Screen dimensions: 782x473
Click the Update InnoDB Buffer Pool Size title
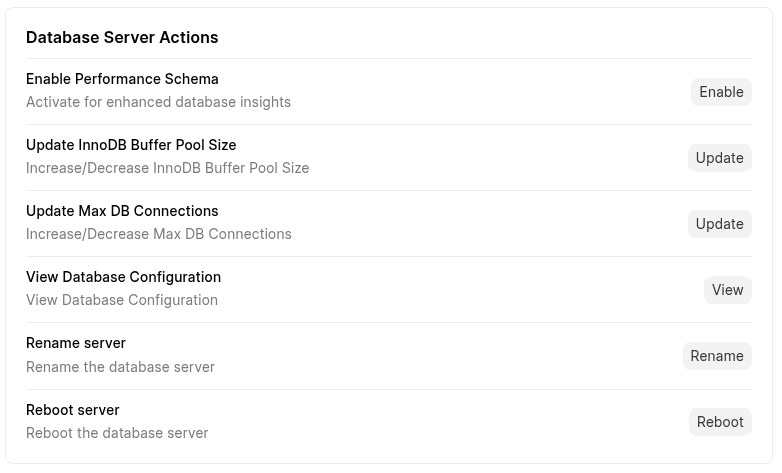click(x=131, y=145)
